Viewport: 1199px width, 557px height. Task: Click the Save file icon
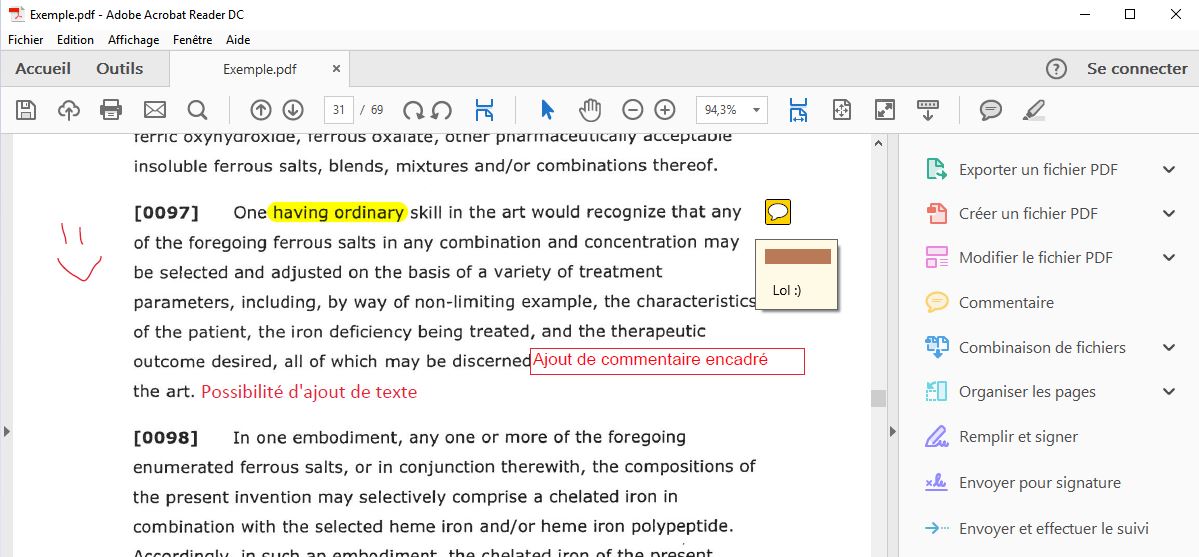click(x=26, y=110)
